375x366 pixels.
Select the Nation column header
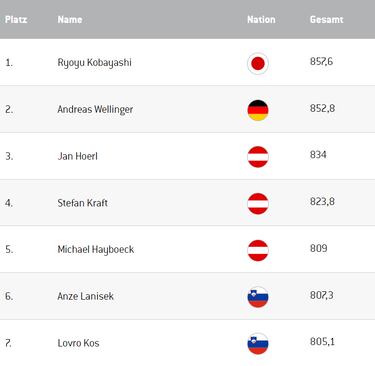coord(261,20)
